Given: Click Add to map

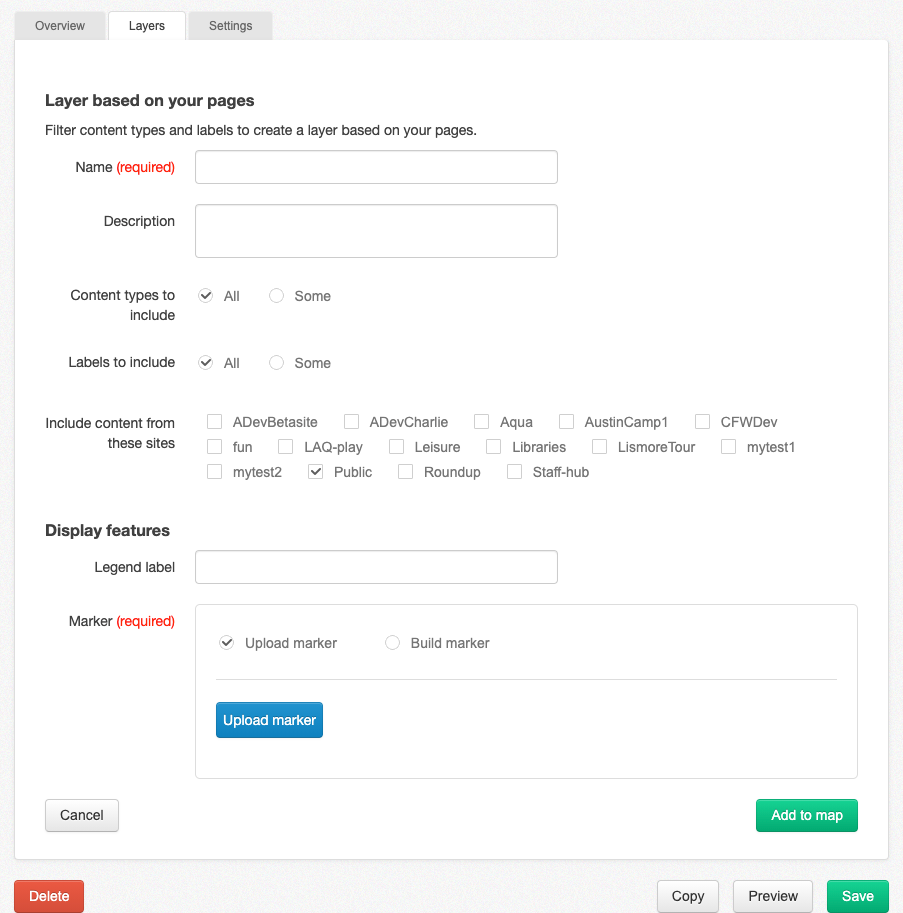Looking at the screenshot, I should pyautogui.click(x=806, y=815).
